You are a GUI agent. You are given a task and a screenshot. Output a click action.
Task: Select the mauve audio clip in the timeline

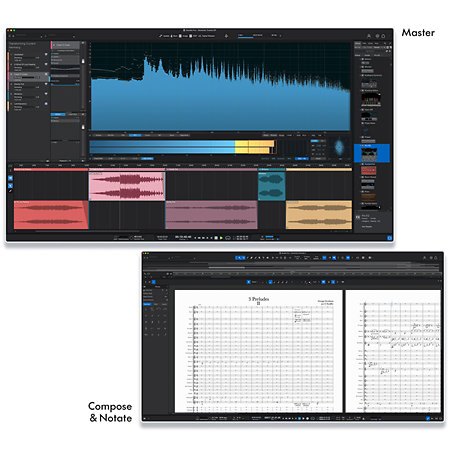[211, 215]
